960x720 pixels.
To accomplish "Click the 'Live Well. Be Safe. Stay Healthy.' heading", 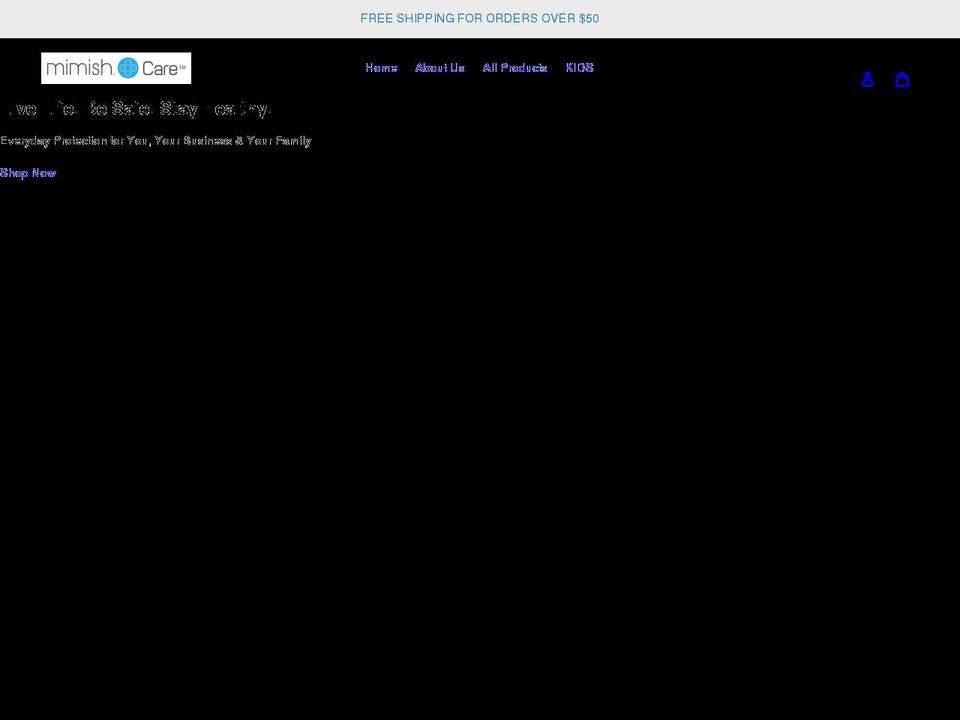I will (x=135, y=108).
